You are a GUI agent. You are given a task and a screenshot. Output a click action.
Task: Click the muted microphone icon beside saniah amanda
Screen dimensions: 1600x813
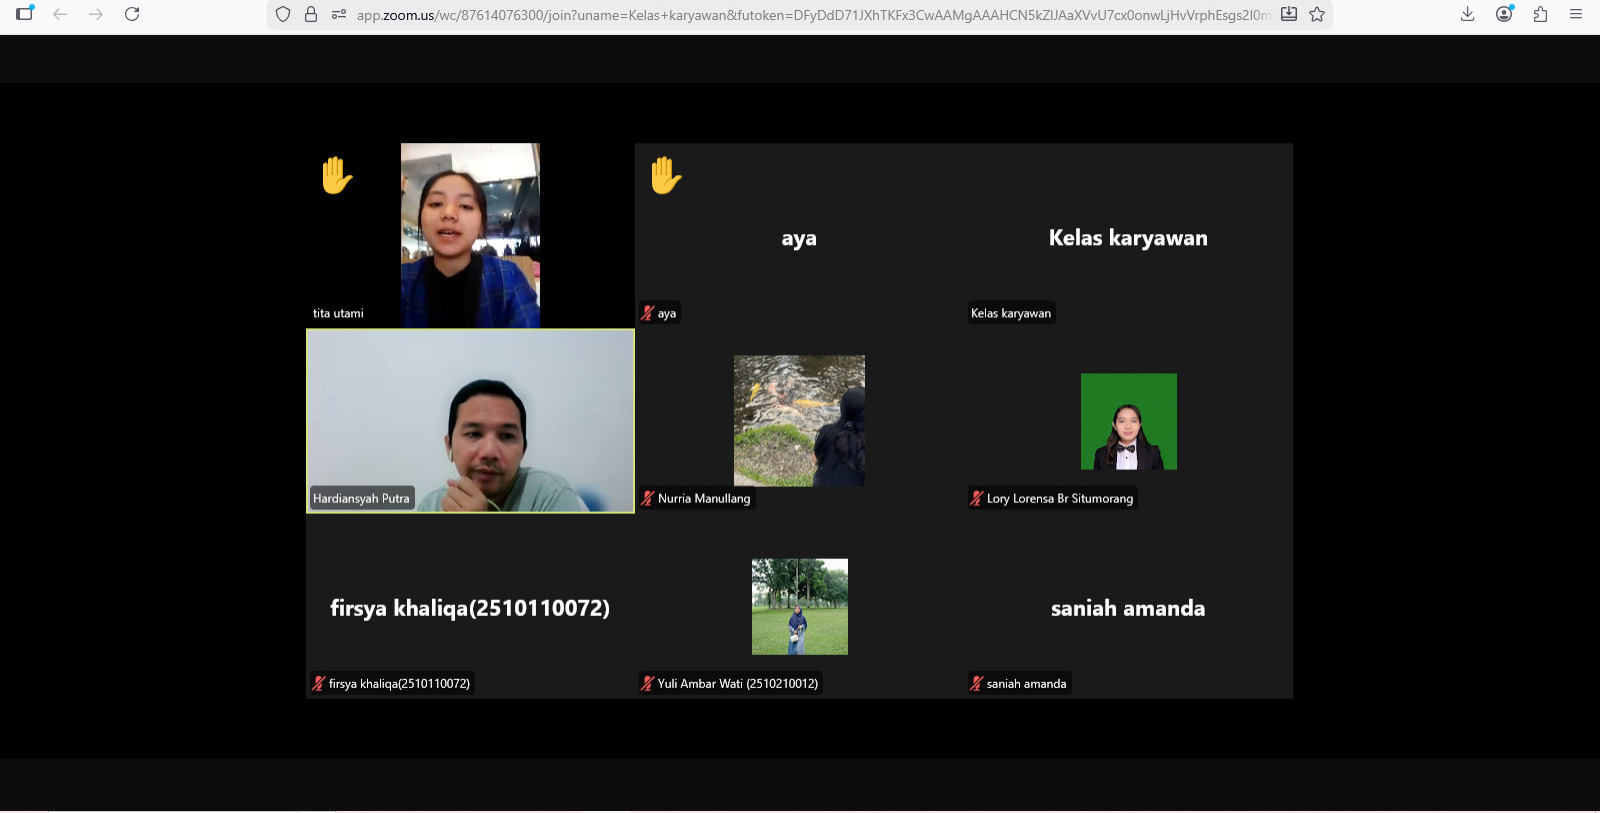pyautogui.click(x=977, y=684)
